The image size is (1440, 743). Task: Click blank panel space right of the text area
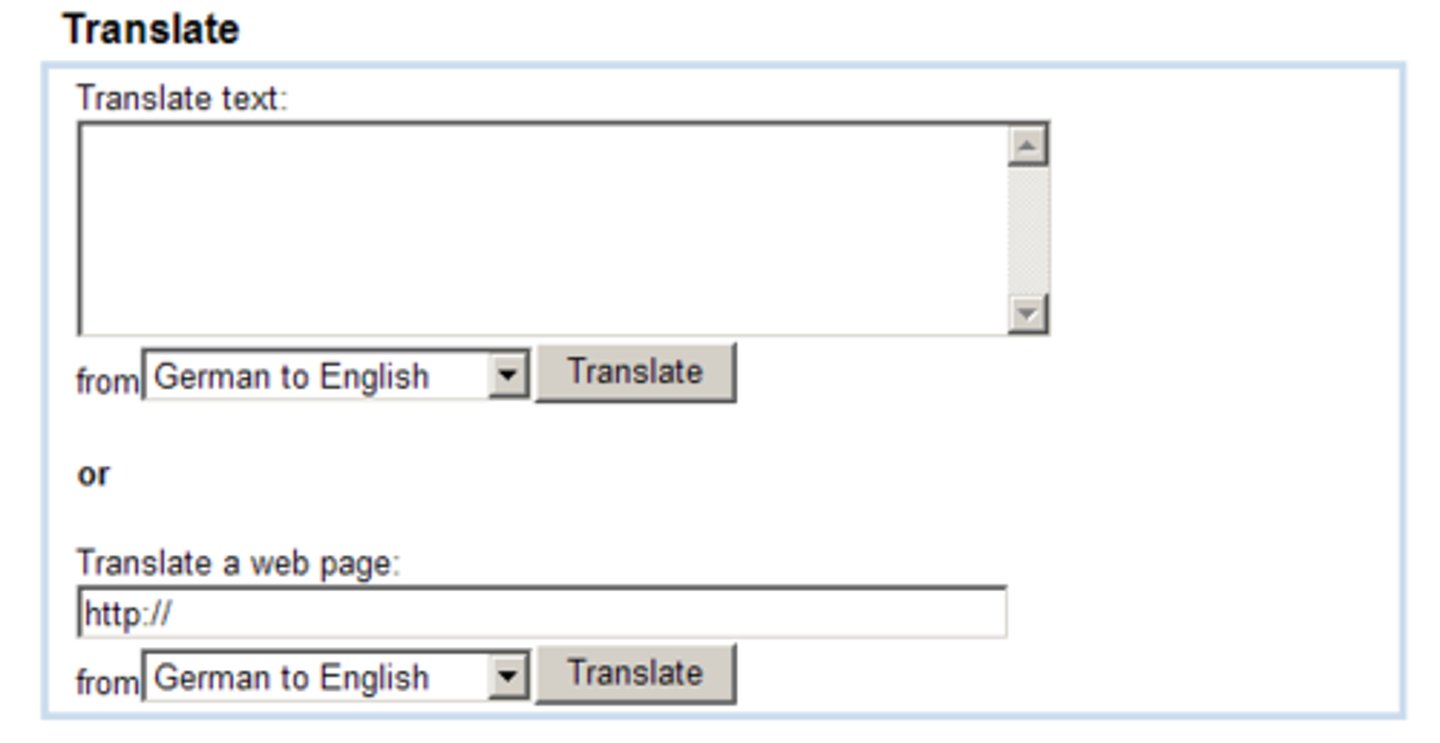(x=1220, y=230)
